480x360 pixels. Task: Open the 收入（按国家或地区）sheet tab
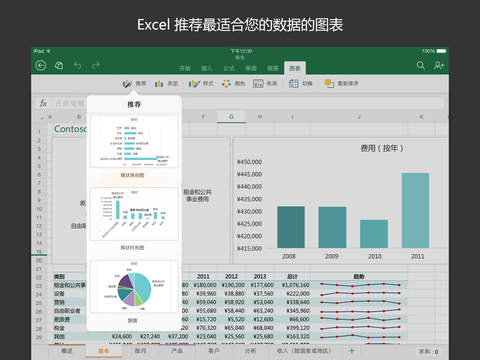coord(304,351)
